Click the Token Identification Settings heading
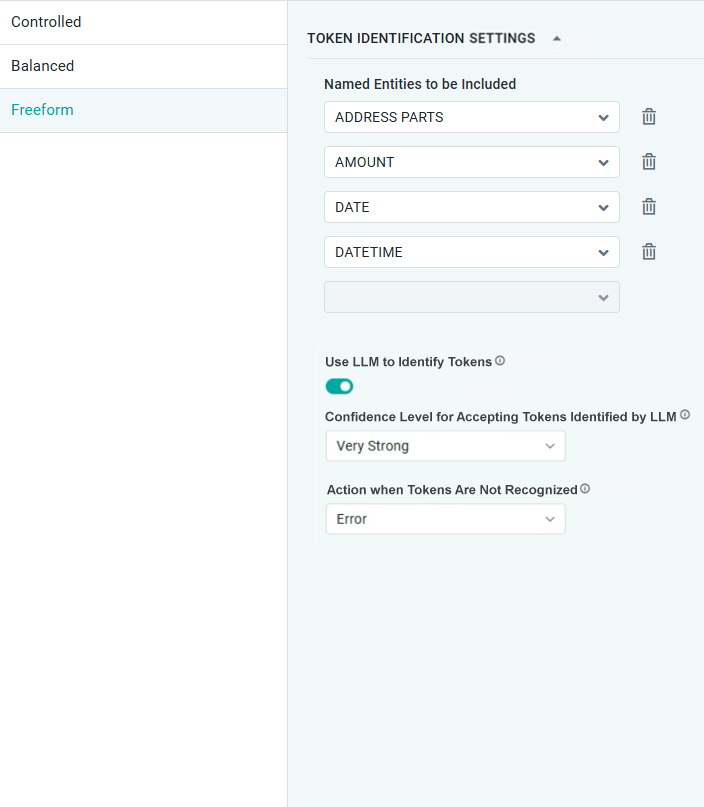This screenshot has width=704, height=807. pos(421,39)
